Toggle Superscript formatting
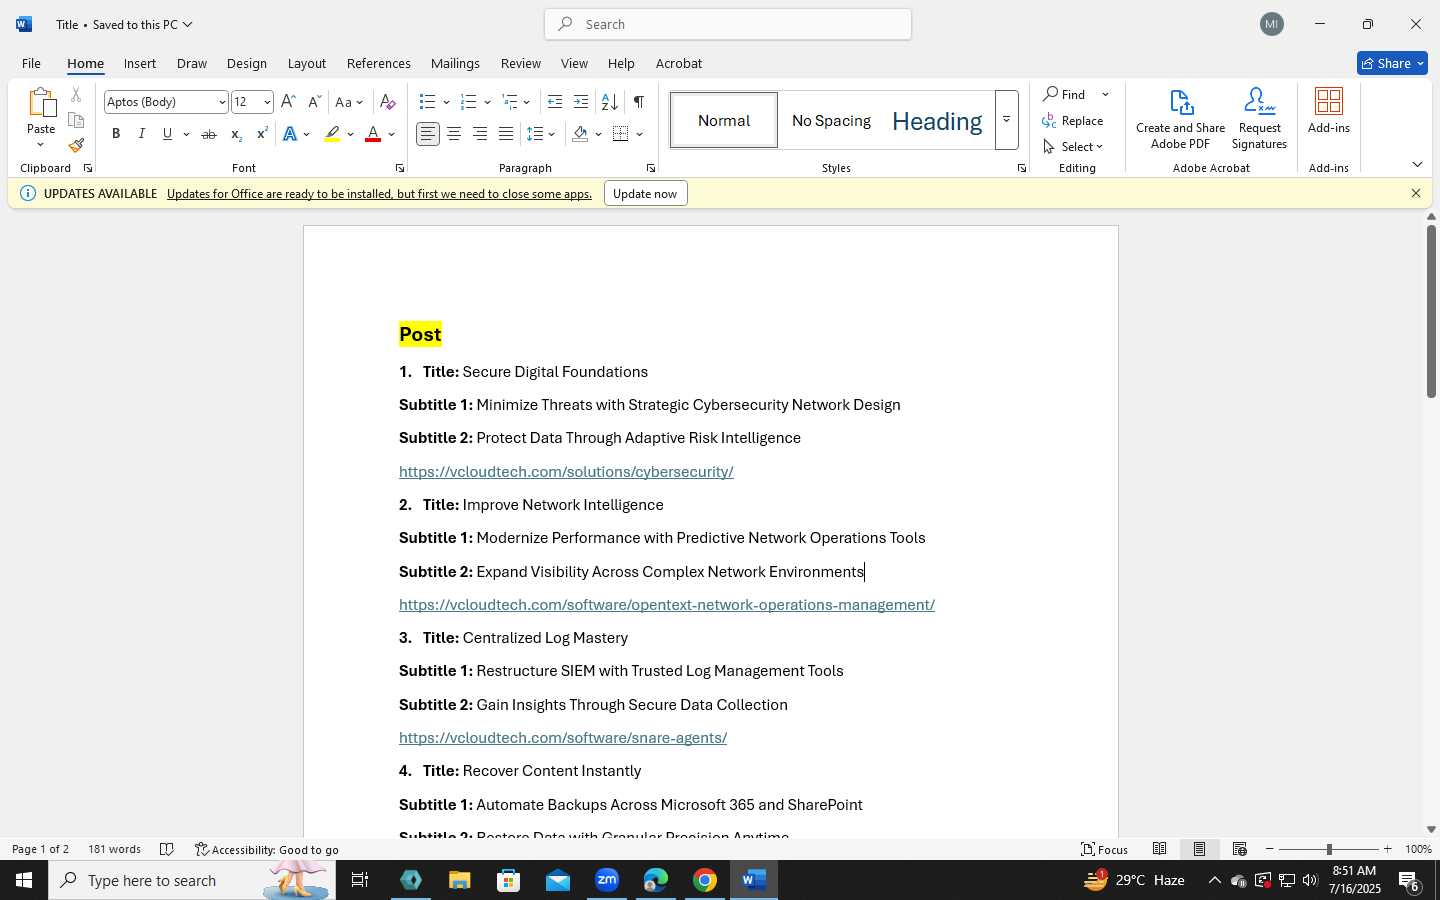This screenshot has height=900, width=1440. 262,134
